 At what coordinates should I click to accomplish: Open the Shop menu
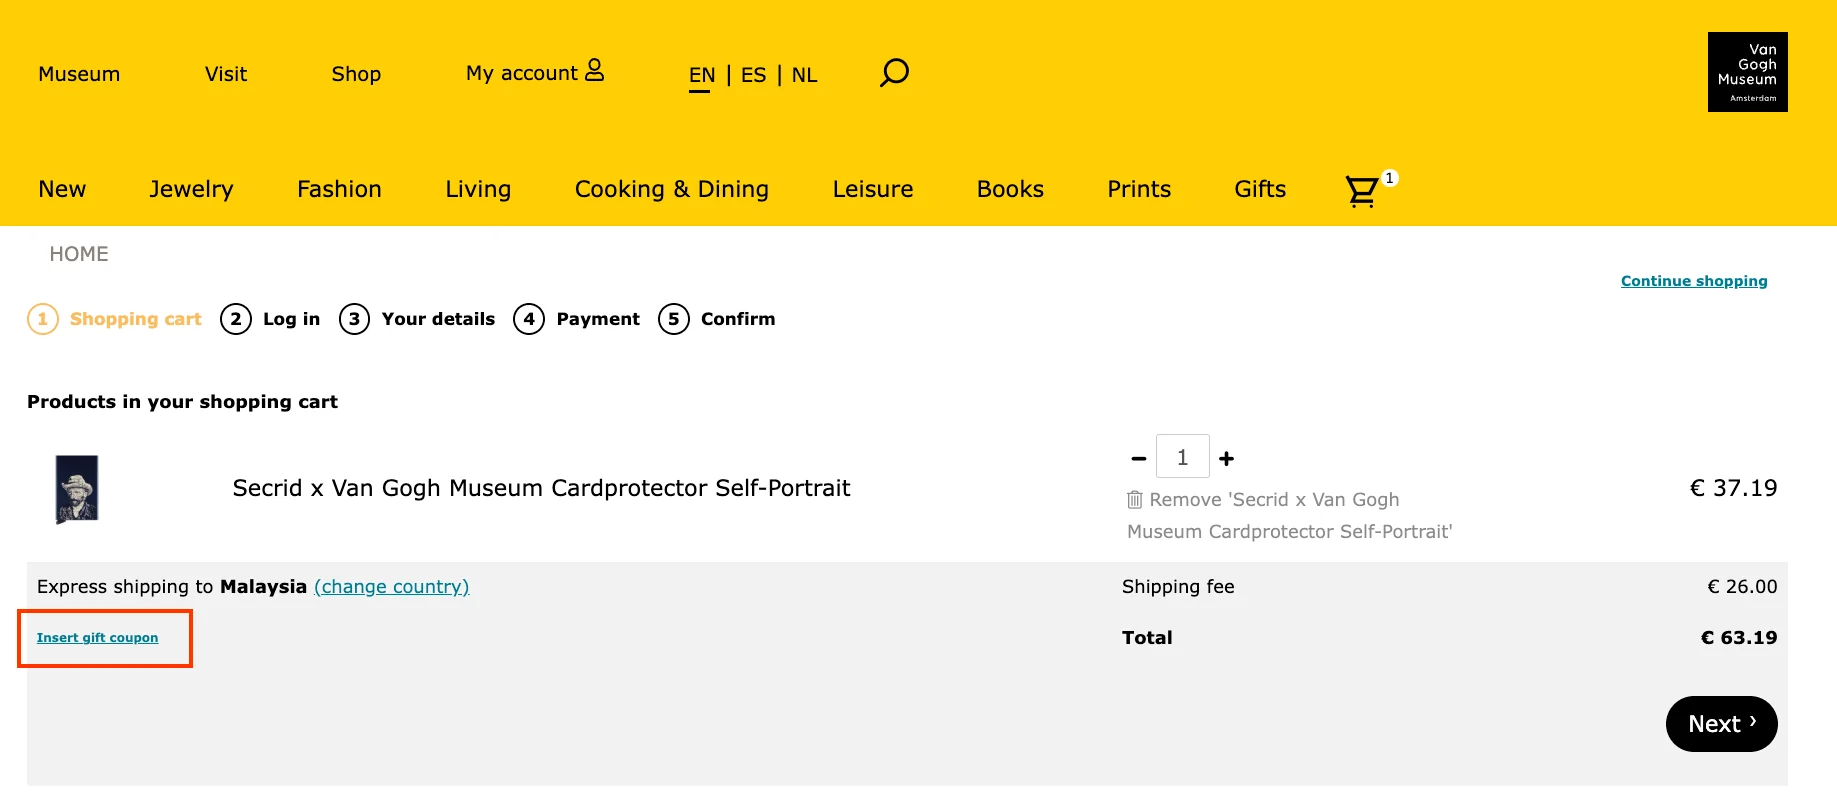(x=356, y=74)
